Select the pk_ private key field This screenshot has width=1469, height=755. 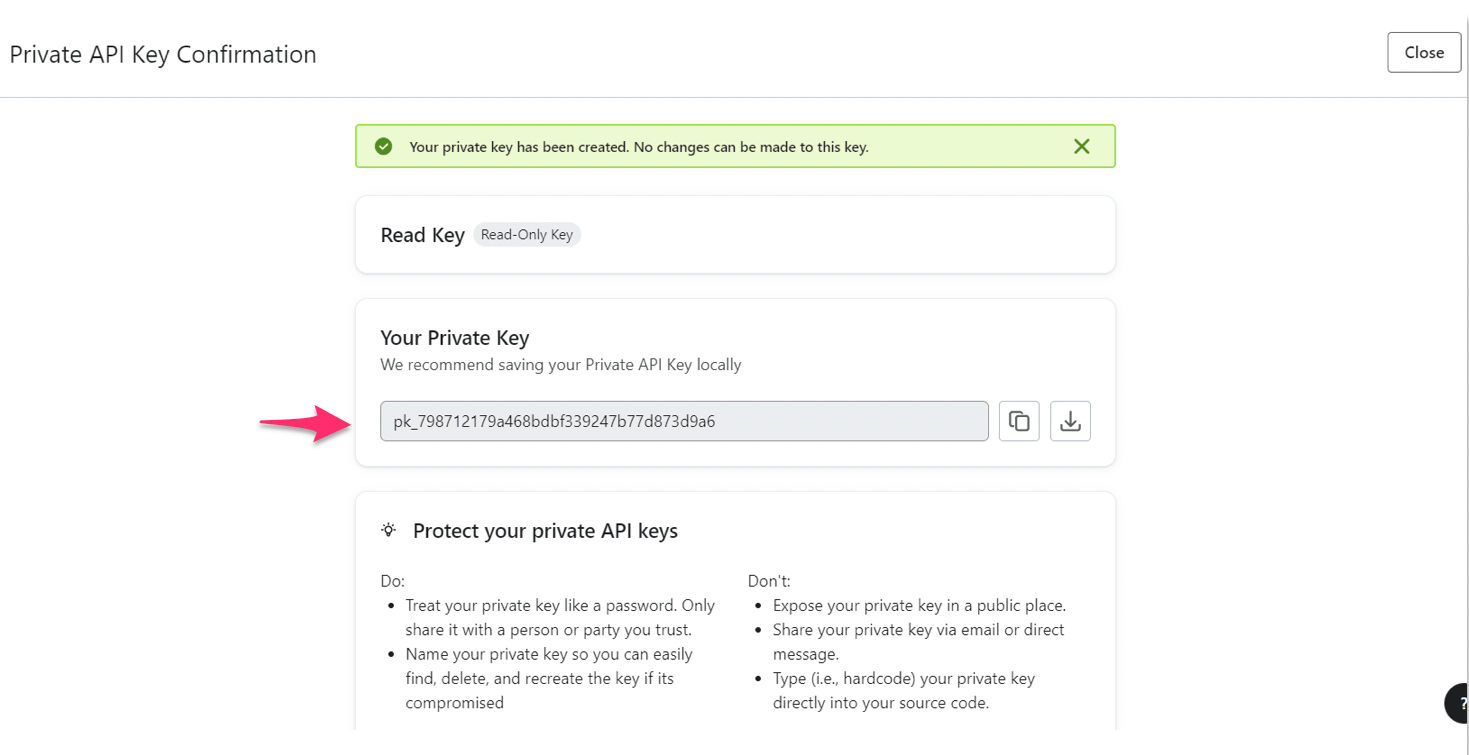(684, 421)
